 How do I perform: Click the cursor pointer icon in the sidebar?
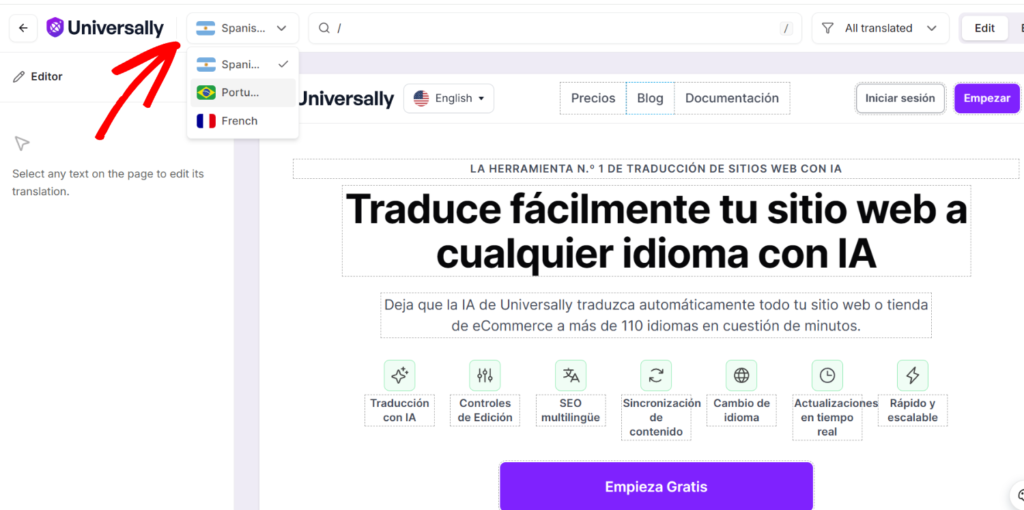(x=22, y=143)
